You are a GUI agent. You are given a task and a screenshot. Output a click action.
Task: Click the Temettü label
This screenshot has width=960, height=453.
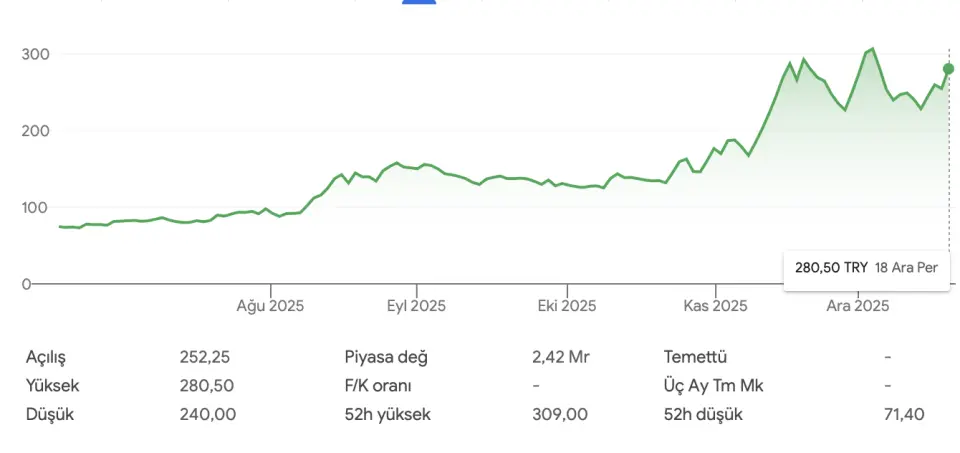point(694,357)
